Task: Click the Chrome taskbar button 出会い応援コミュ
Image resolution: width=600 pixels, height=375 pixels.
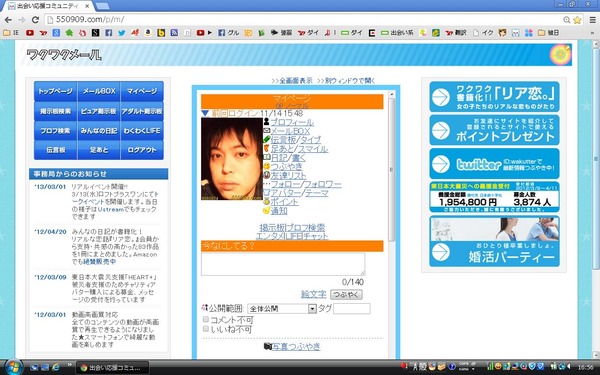Action: tap(112, 368)
